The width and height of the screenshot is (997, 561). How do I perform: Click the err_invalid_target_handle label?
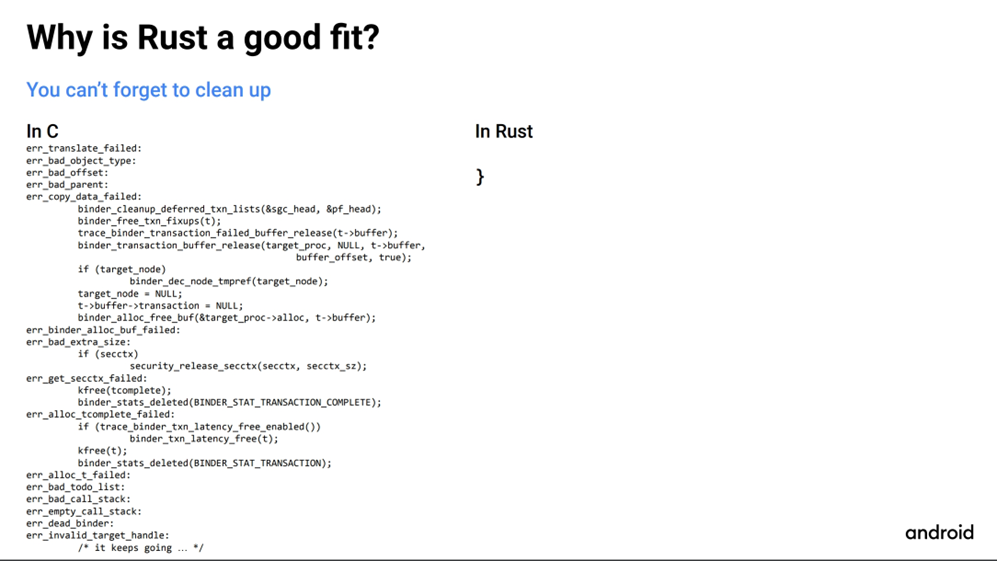[98, 535]
